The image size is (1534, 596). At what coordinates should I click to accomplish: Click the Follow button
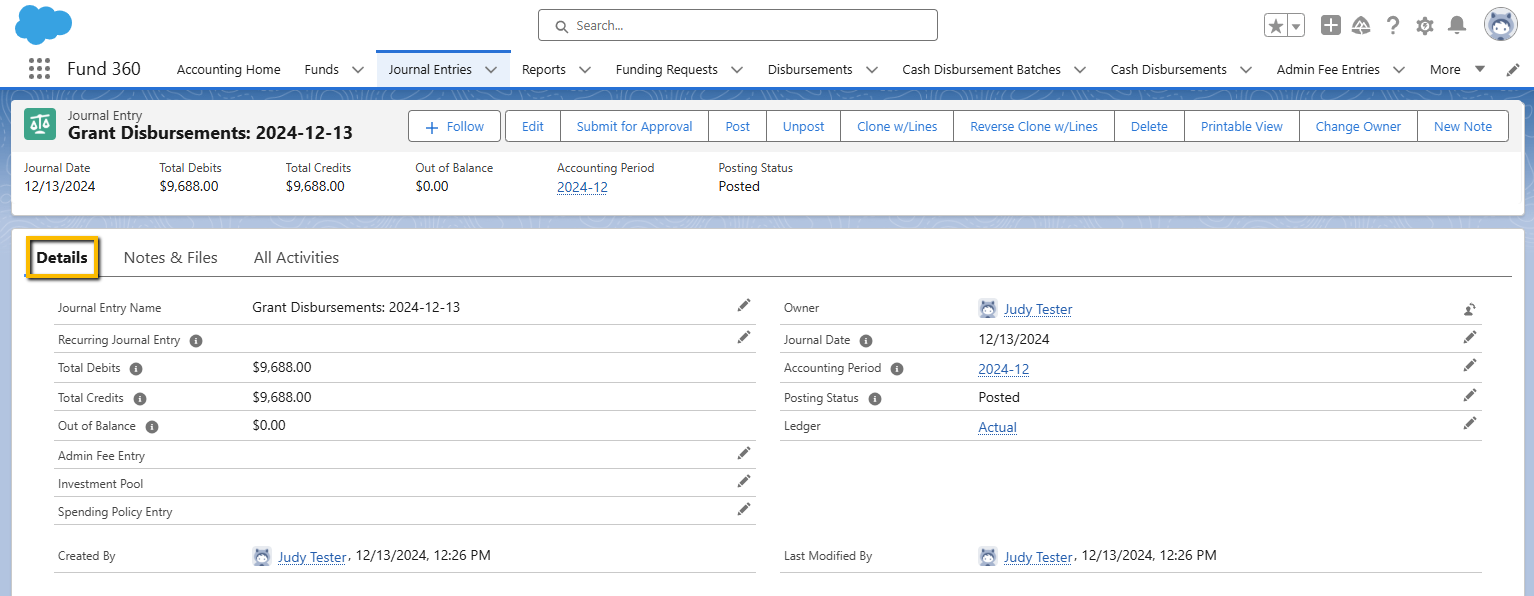455,126
